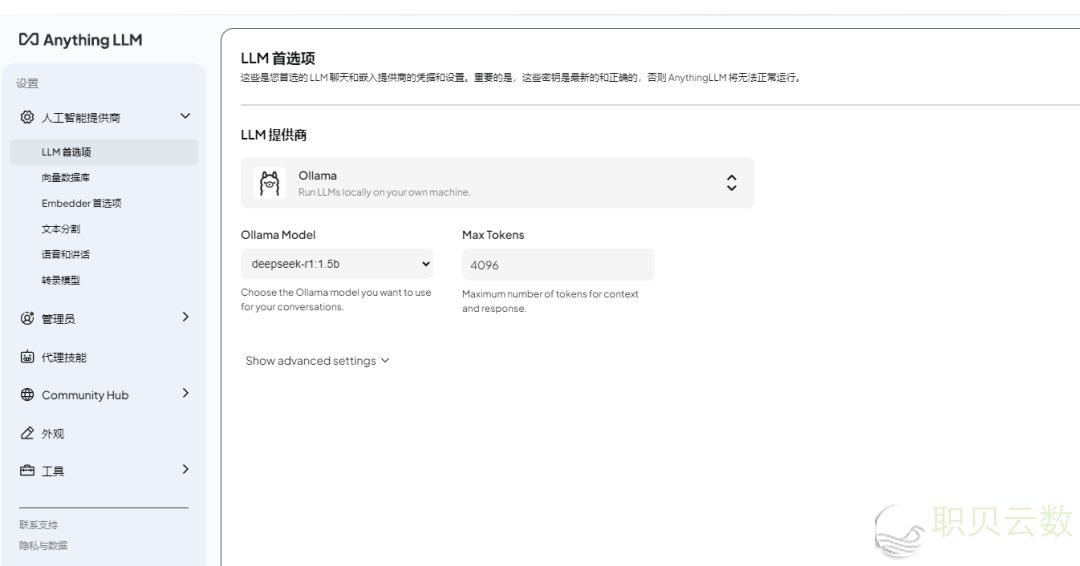
Task: Select 文本分割 in the sidebar
Action: tap(61, 229)
